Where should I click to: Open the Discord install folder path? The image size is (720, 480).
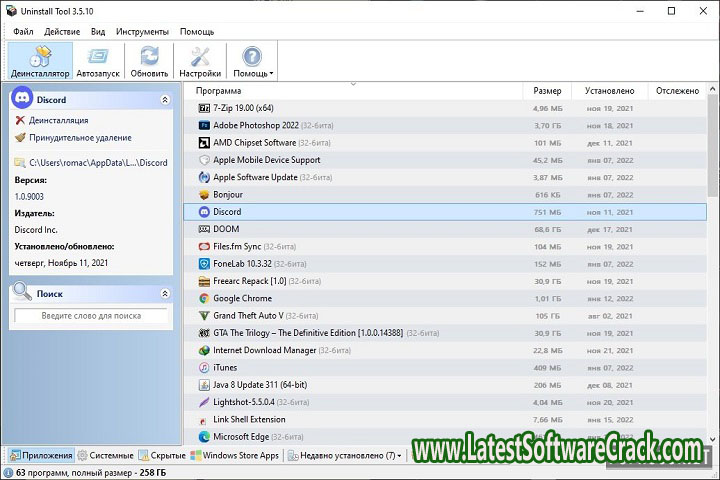(97, 162)
